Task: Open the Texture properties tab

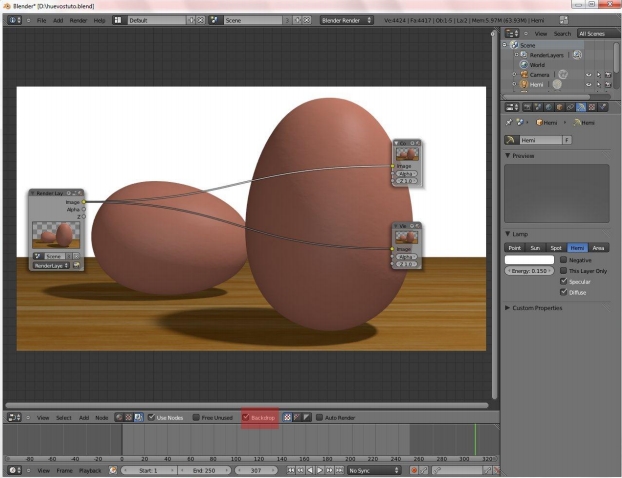Action: pos(592,107)
